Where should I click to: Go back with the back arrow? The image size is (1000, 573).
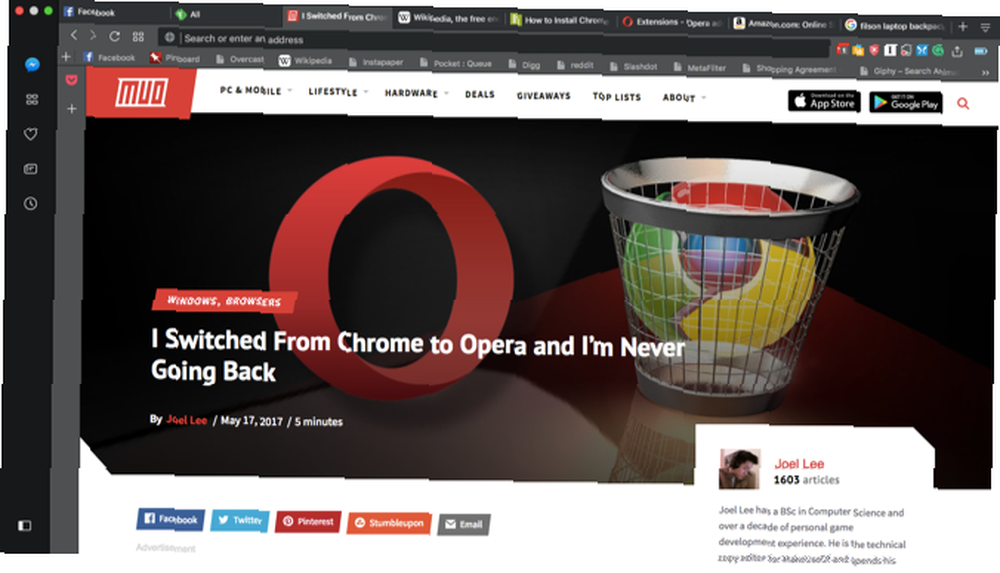click(74, 35)
